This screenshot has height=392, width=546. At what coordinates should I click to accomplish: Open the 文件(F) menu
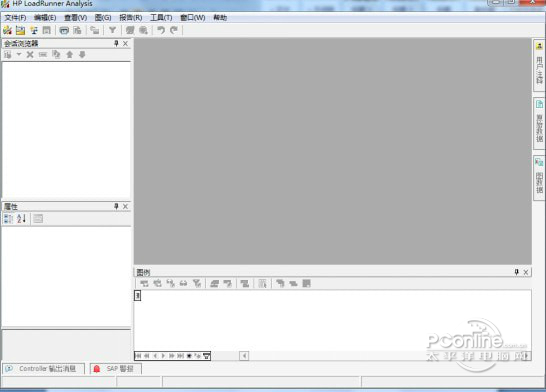[x=15, y=17]
